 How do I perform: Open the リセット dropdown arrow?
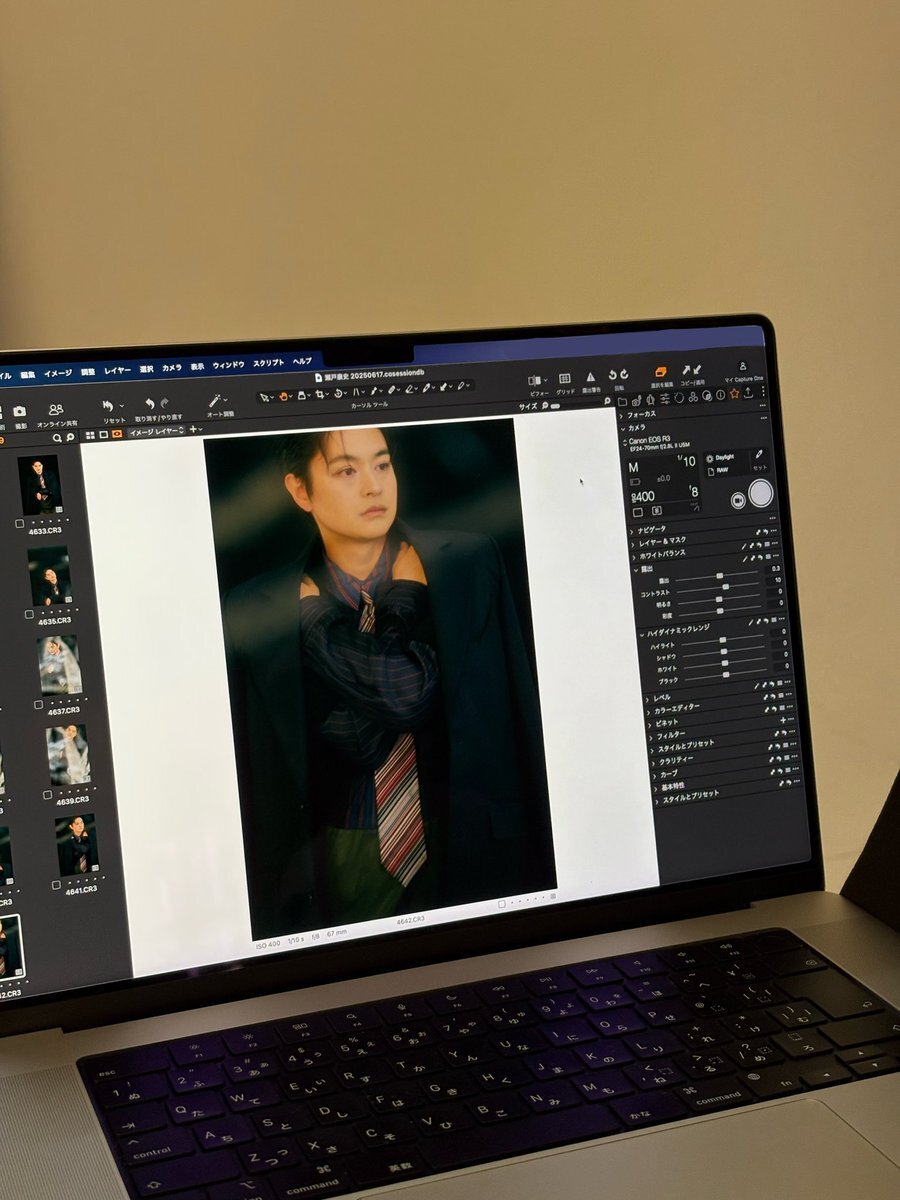click(122, 405)
